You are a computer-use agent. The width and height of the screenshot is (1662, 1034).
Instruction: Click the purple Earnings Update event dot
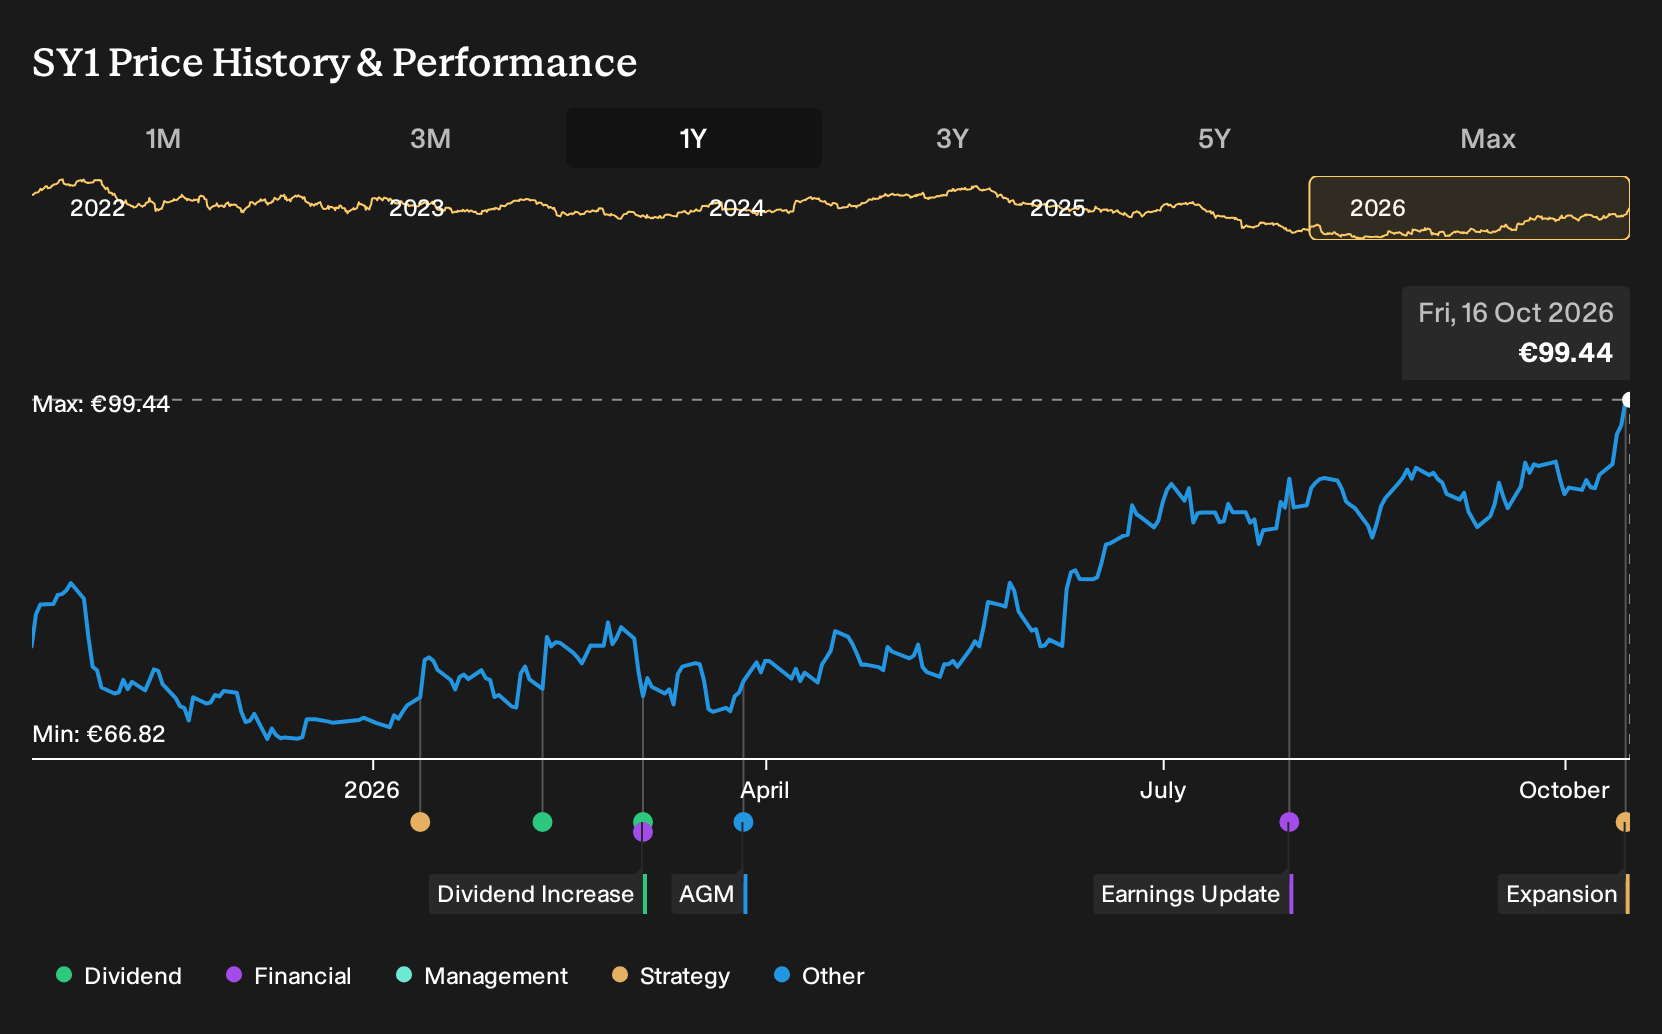point(1289,822)
